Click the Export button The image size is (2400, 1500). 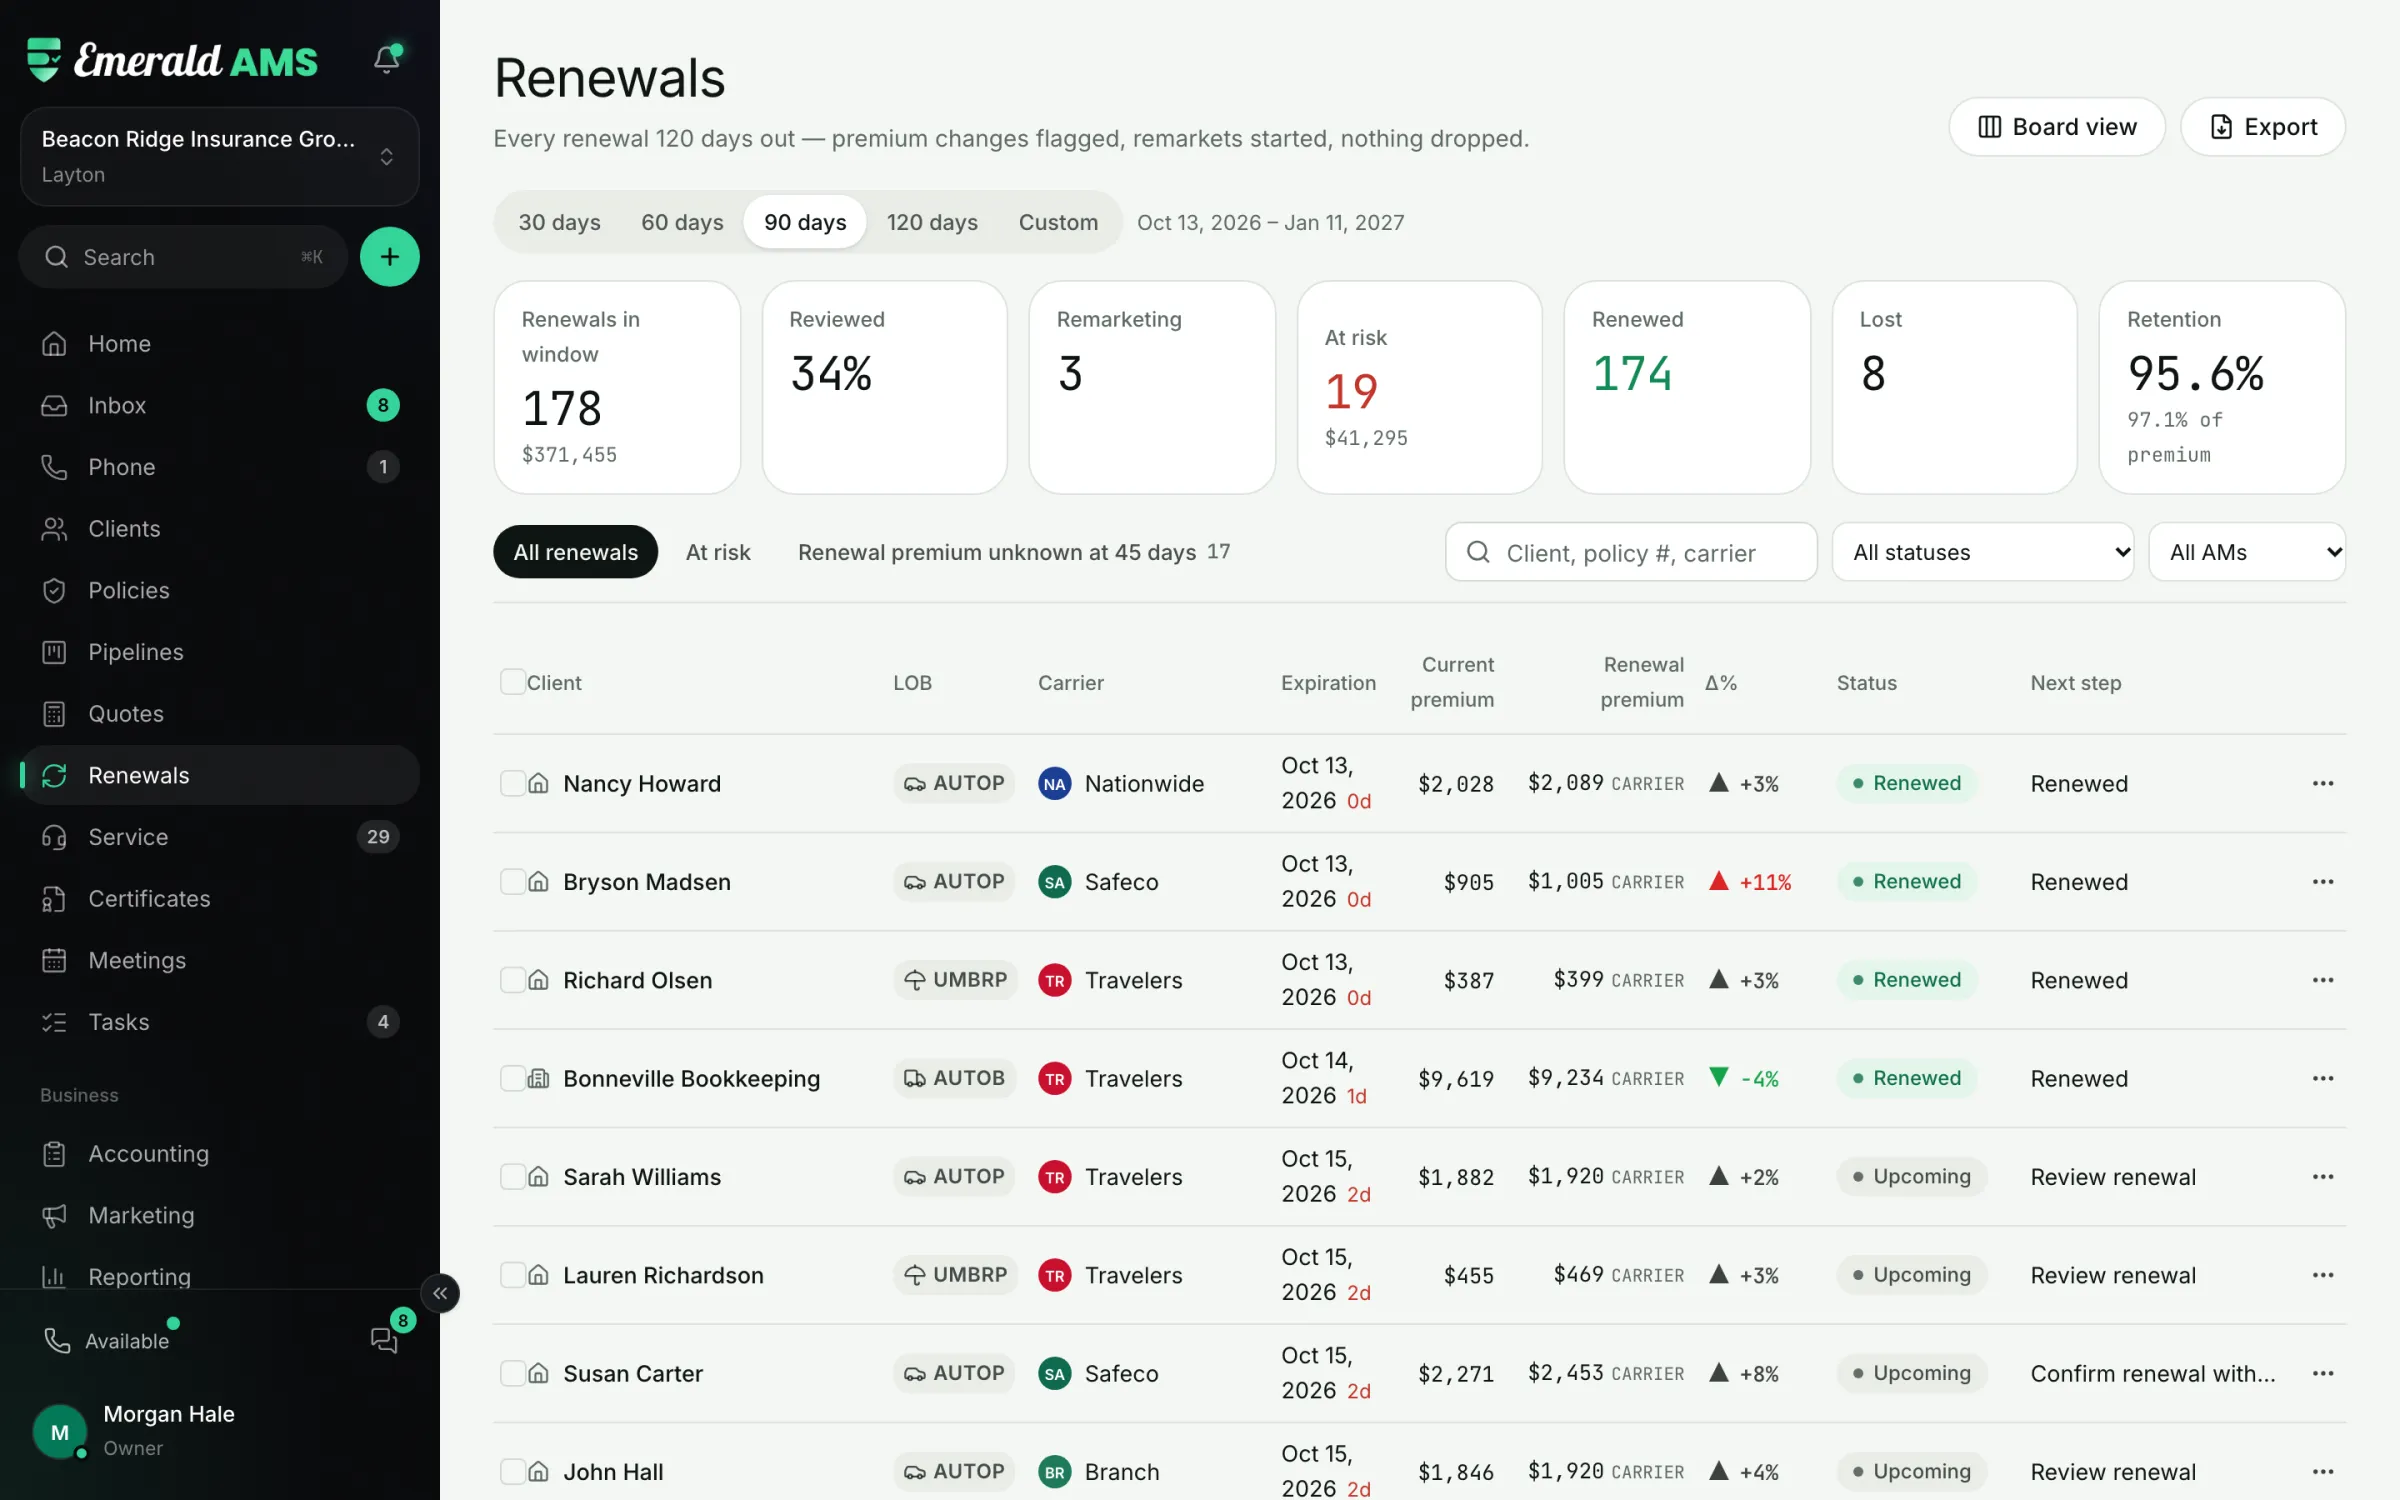coord(2262,127)
